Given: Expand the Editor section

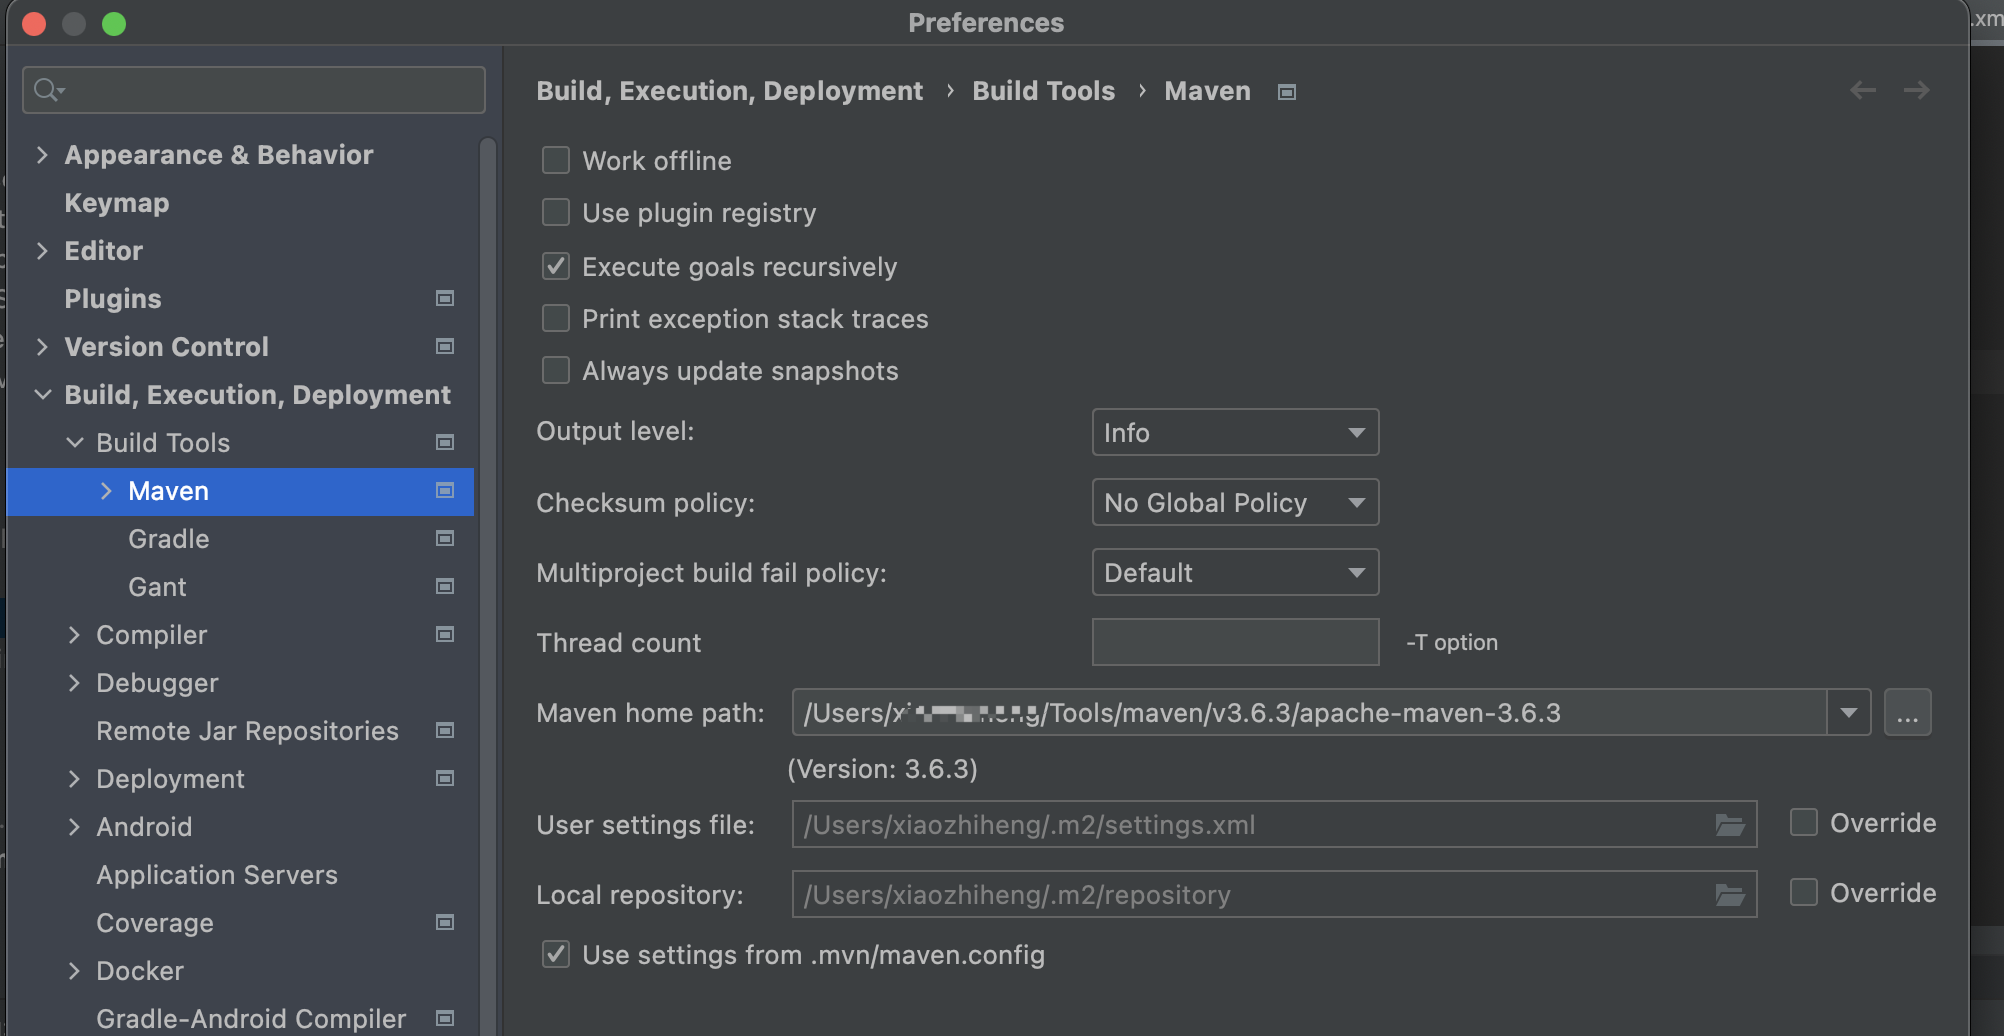Looking at the screenshot, I should click(42, 250).
